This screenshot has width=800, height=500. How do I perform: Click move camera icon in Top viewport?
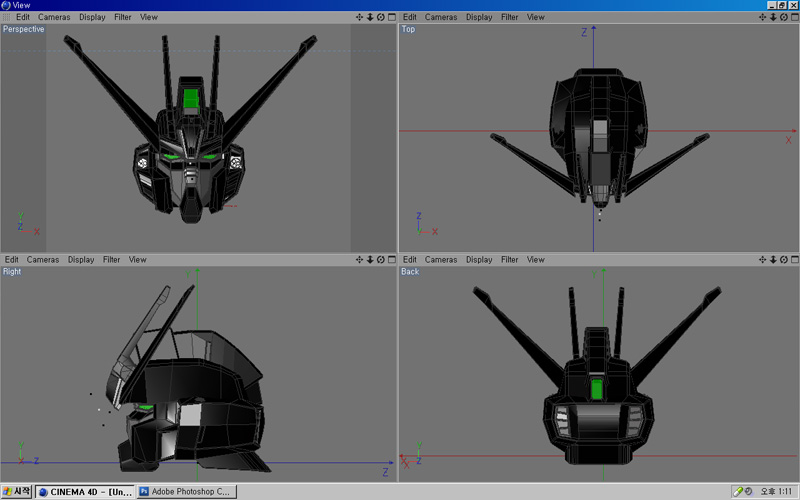click(762, 17)
